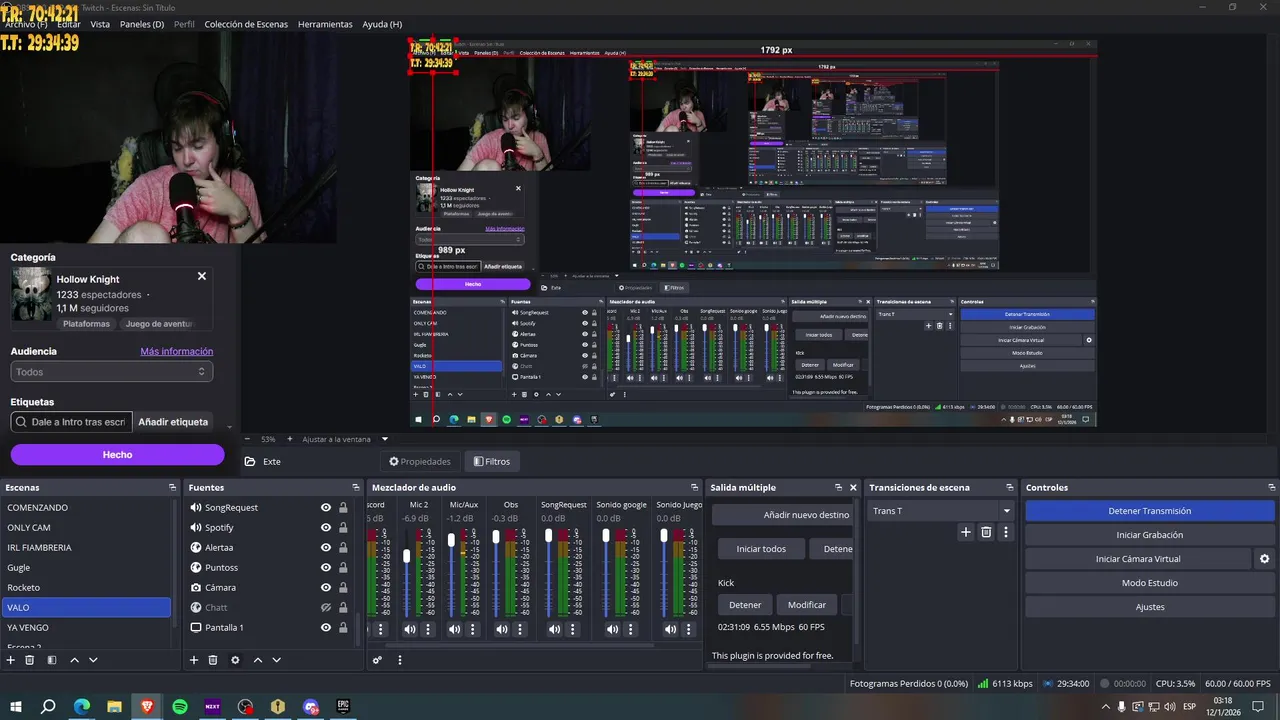Open source properties gear in Fuentes toolbar
Viewport: 1280px width, 720px height.
point(235,660)
